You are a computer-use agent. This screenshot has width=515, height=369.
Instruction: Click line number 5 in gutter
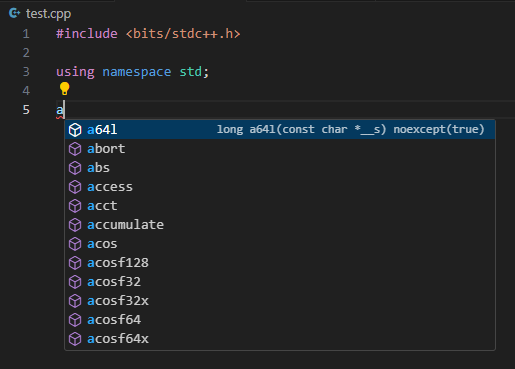pos(26,110)
